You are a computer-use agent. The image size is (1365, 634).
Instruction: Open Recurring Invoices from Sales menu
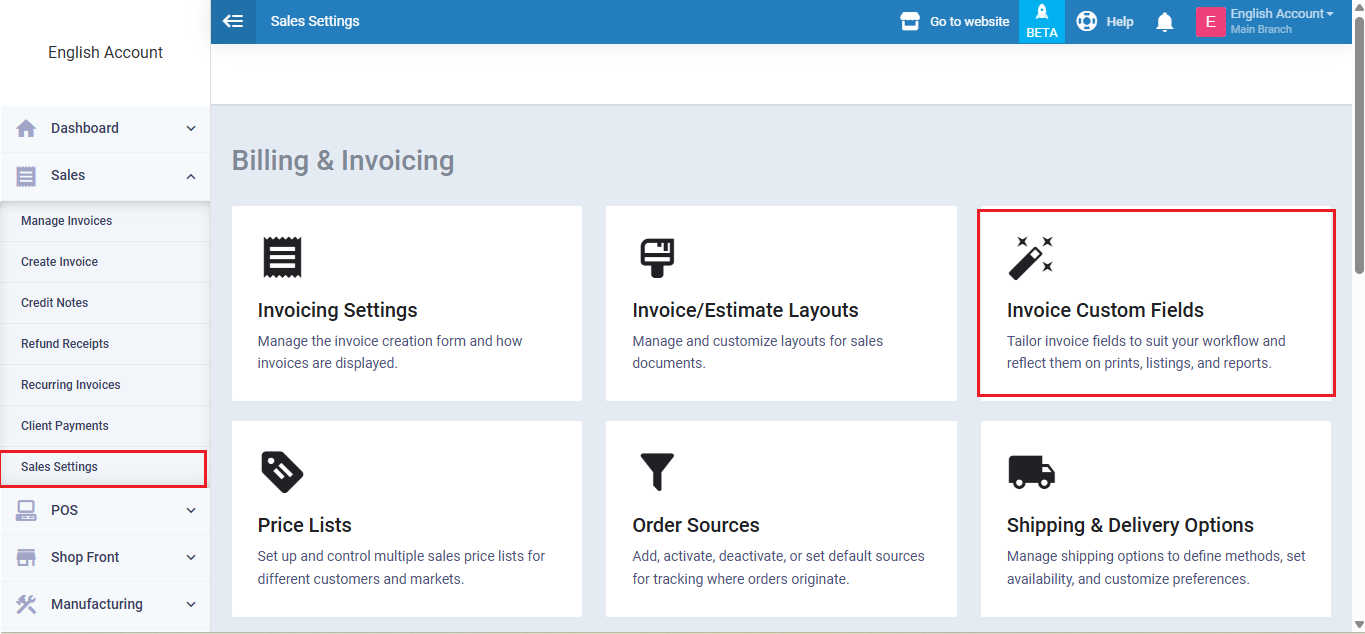pos(71,385)
